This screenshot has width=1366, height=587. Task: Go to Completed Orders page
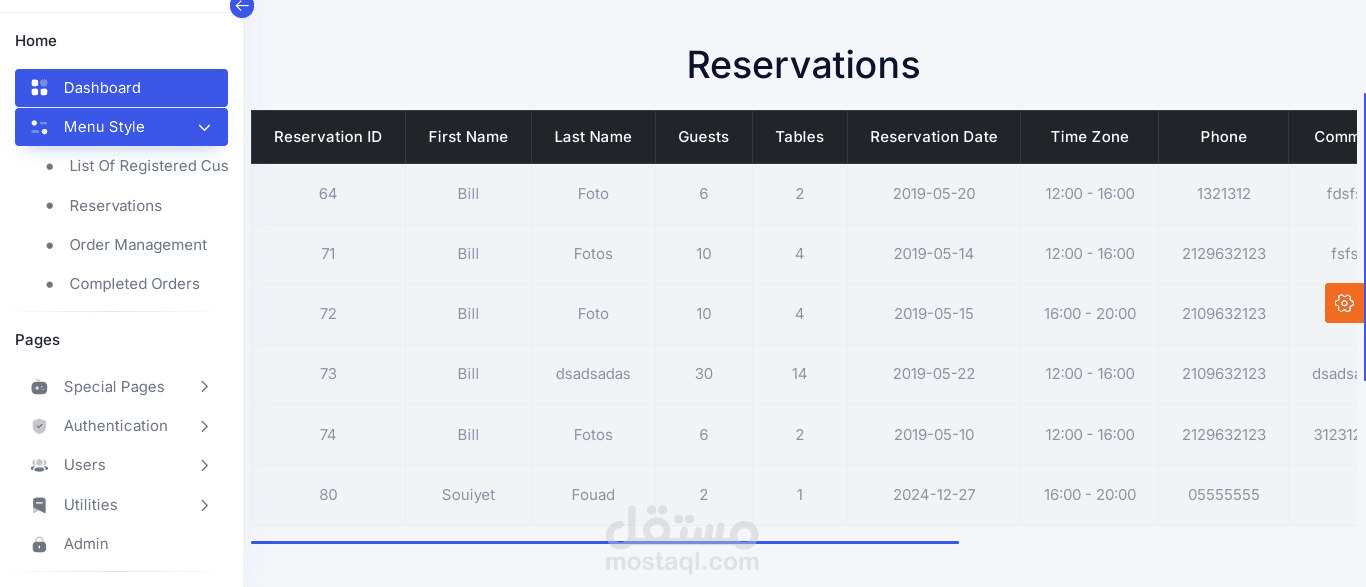pyautogui.click(x=134, y=284)
